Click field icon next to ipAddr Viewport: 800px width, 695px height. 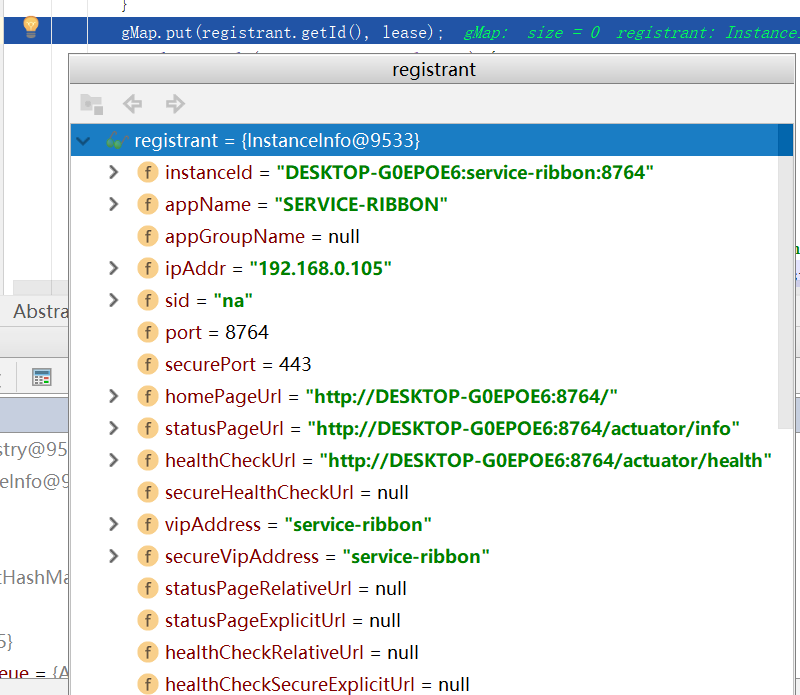[147, 268]
